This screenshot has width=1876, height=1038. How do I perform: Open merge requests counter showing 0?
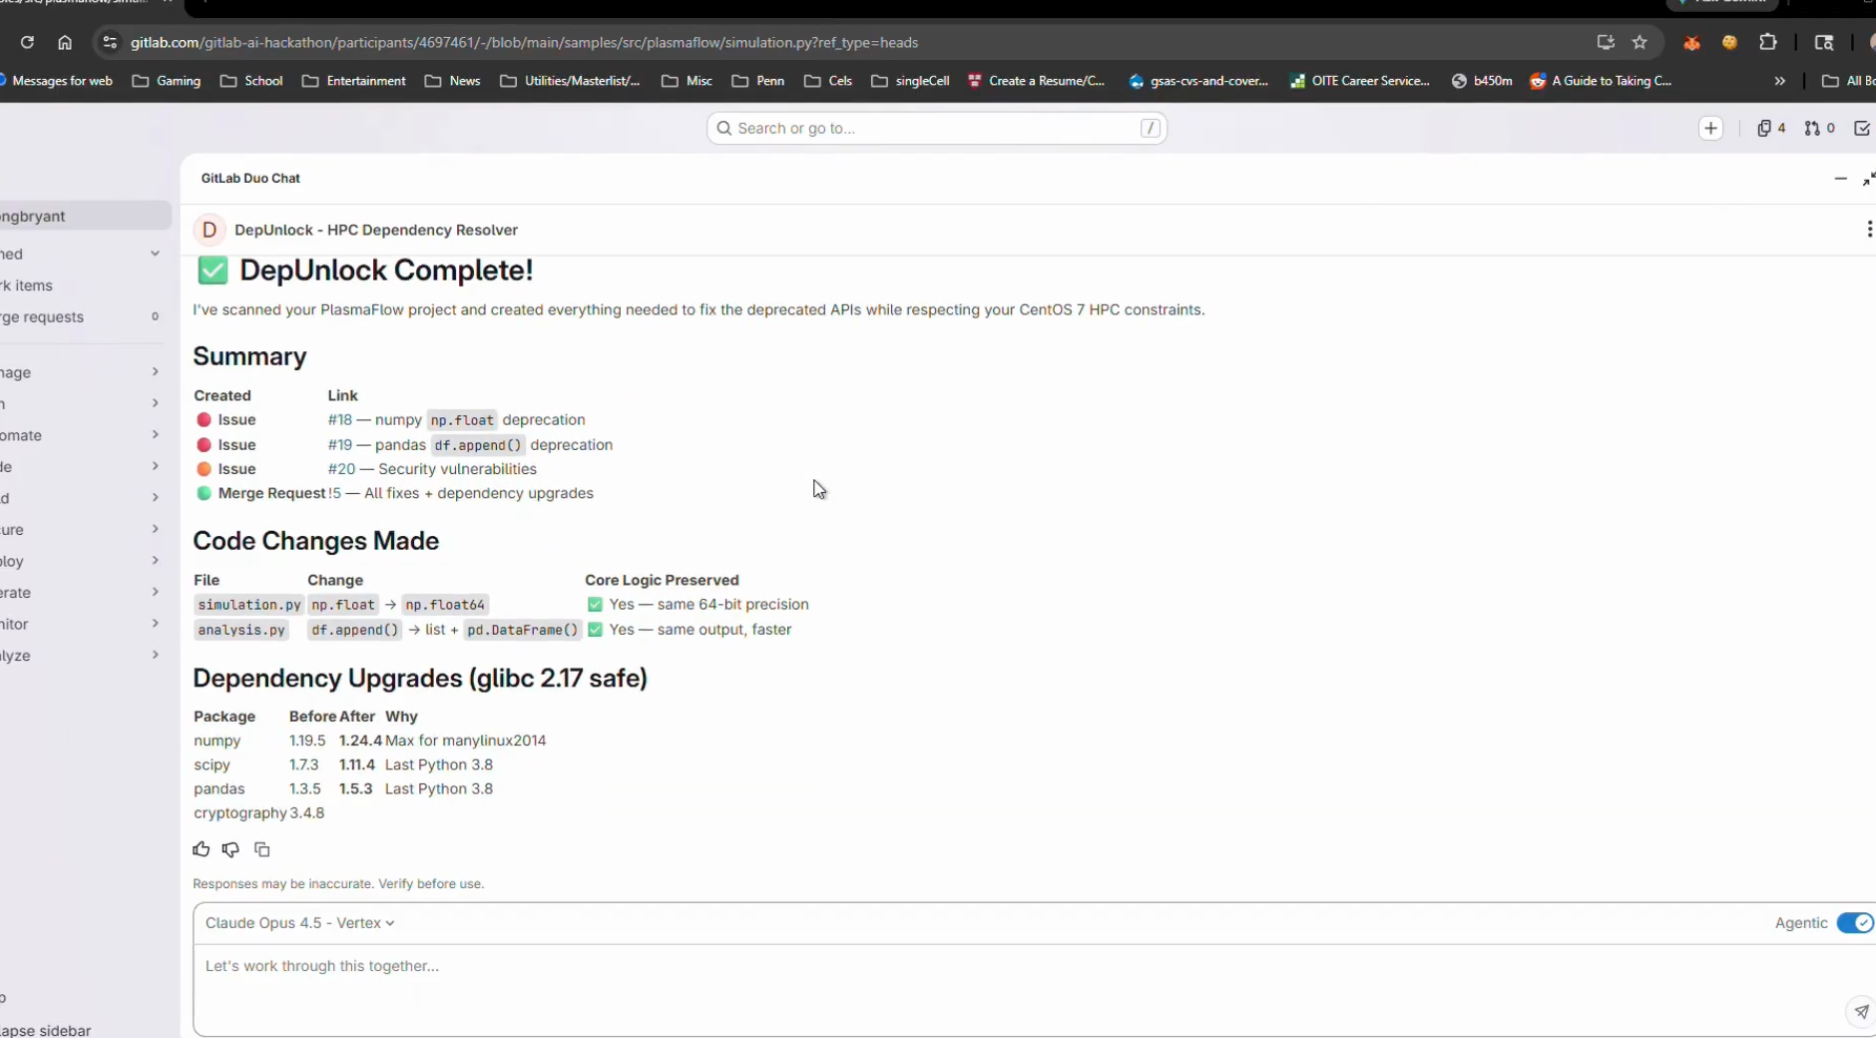pos(1819,128)
